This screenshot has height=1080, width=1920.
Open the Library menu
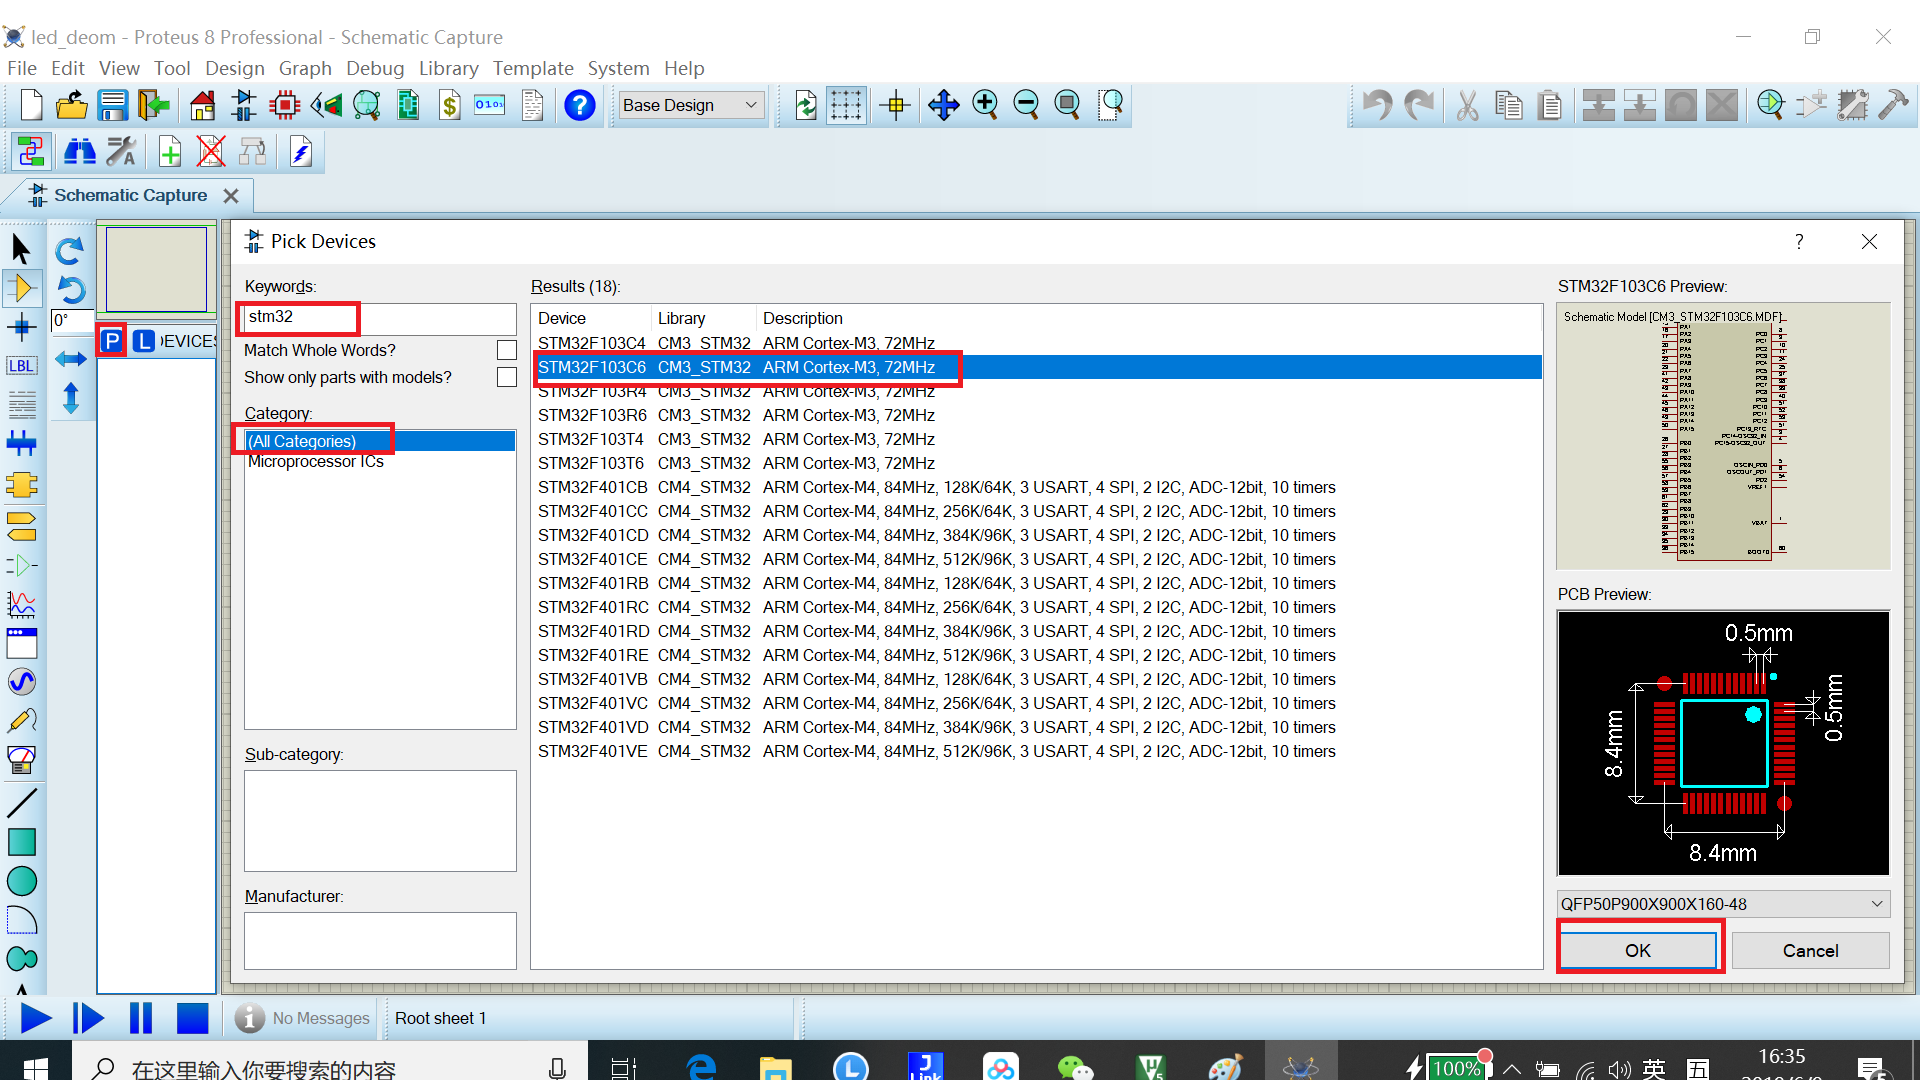[x=447, y=68]
